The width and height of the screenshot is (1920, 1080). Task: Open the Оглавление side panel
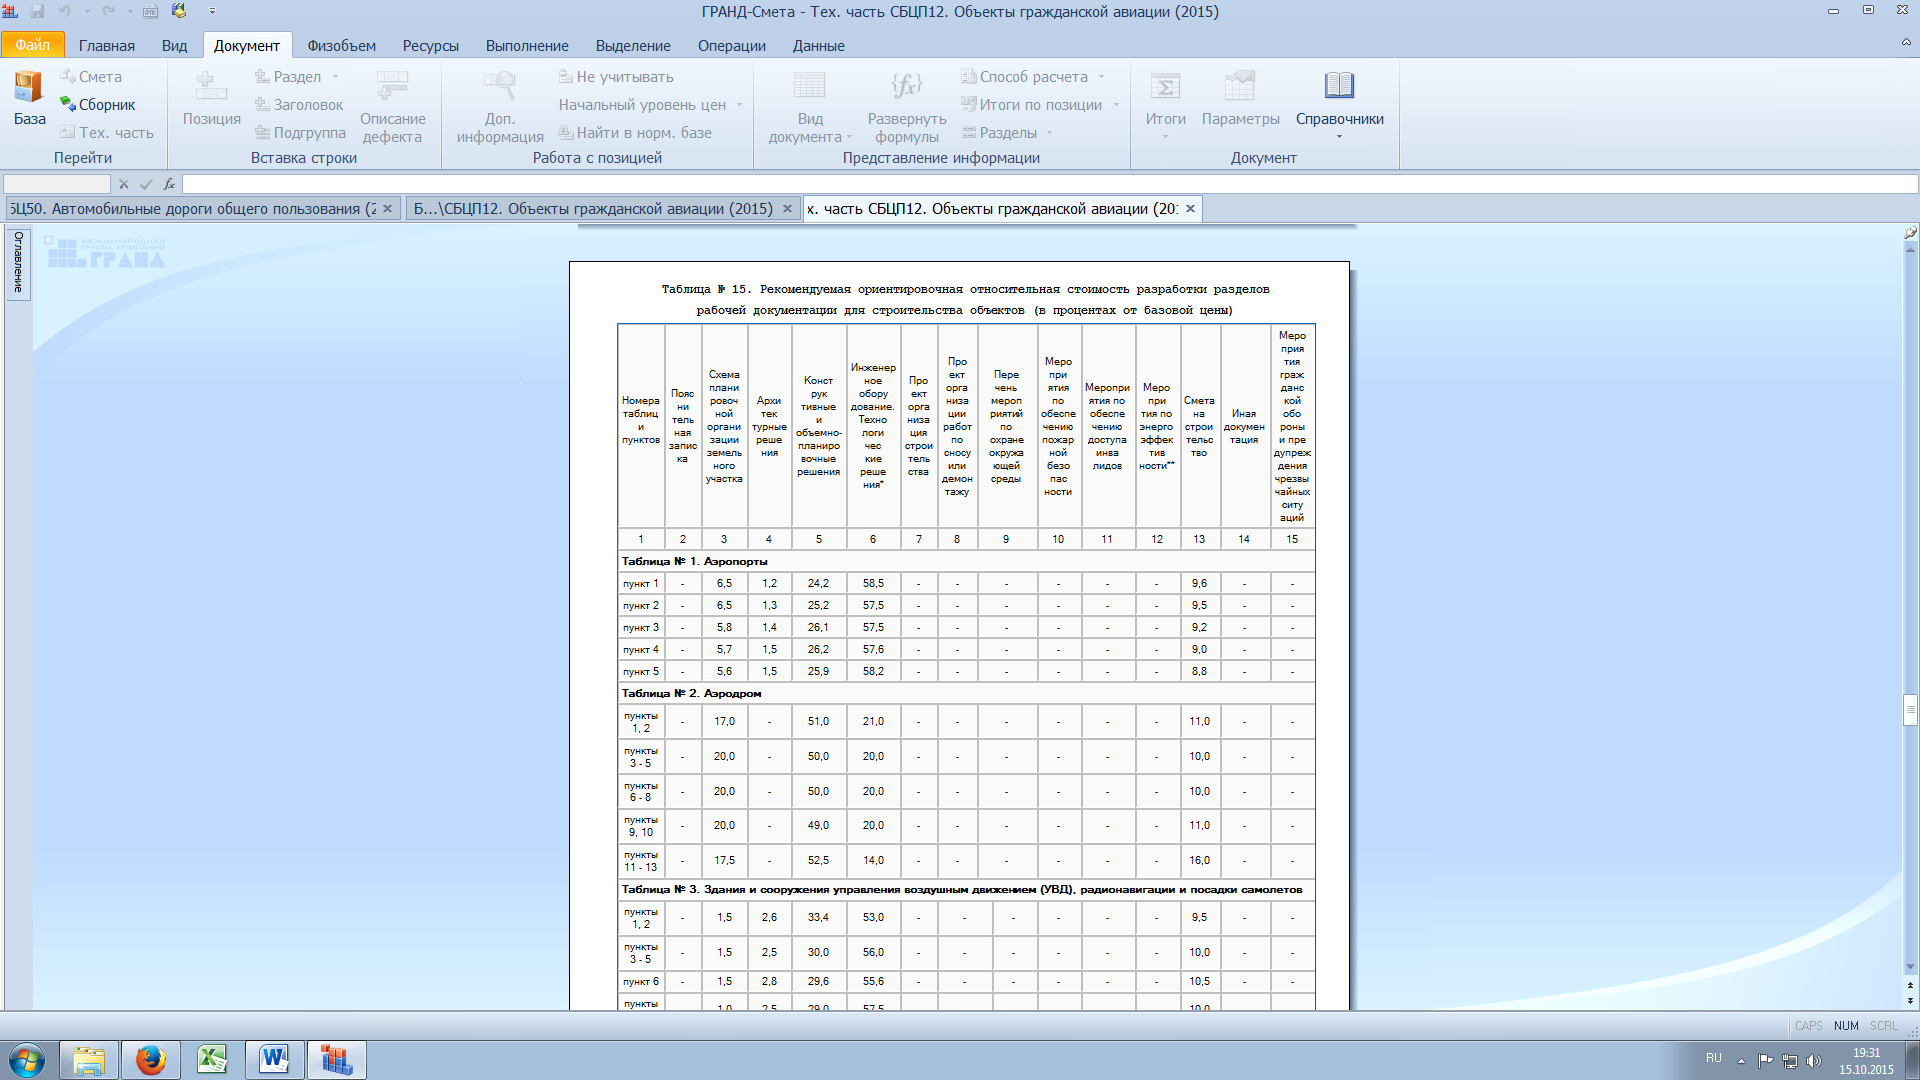[x=18, y=262]
